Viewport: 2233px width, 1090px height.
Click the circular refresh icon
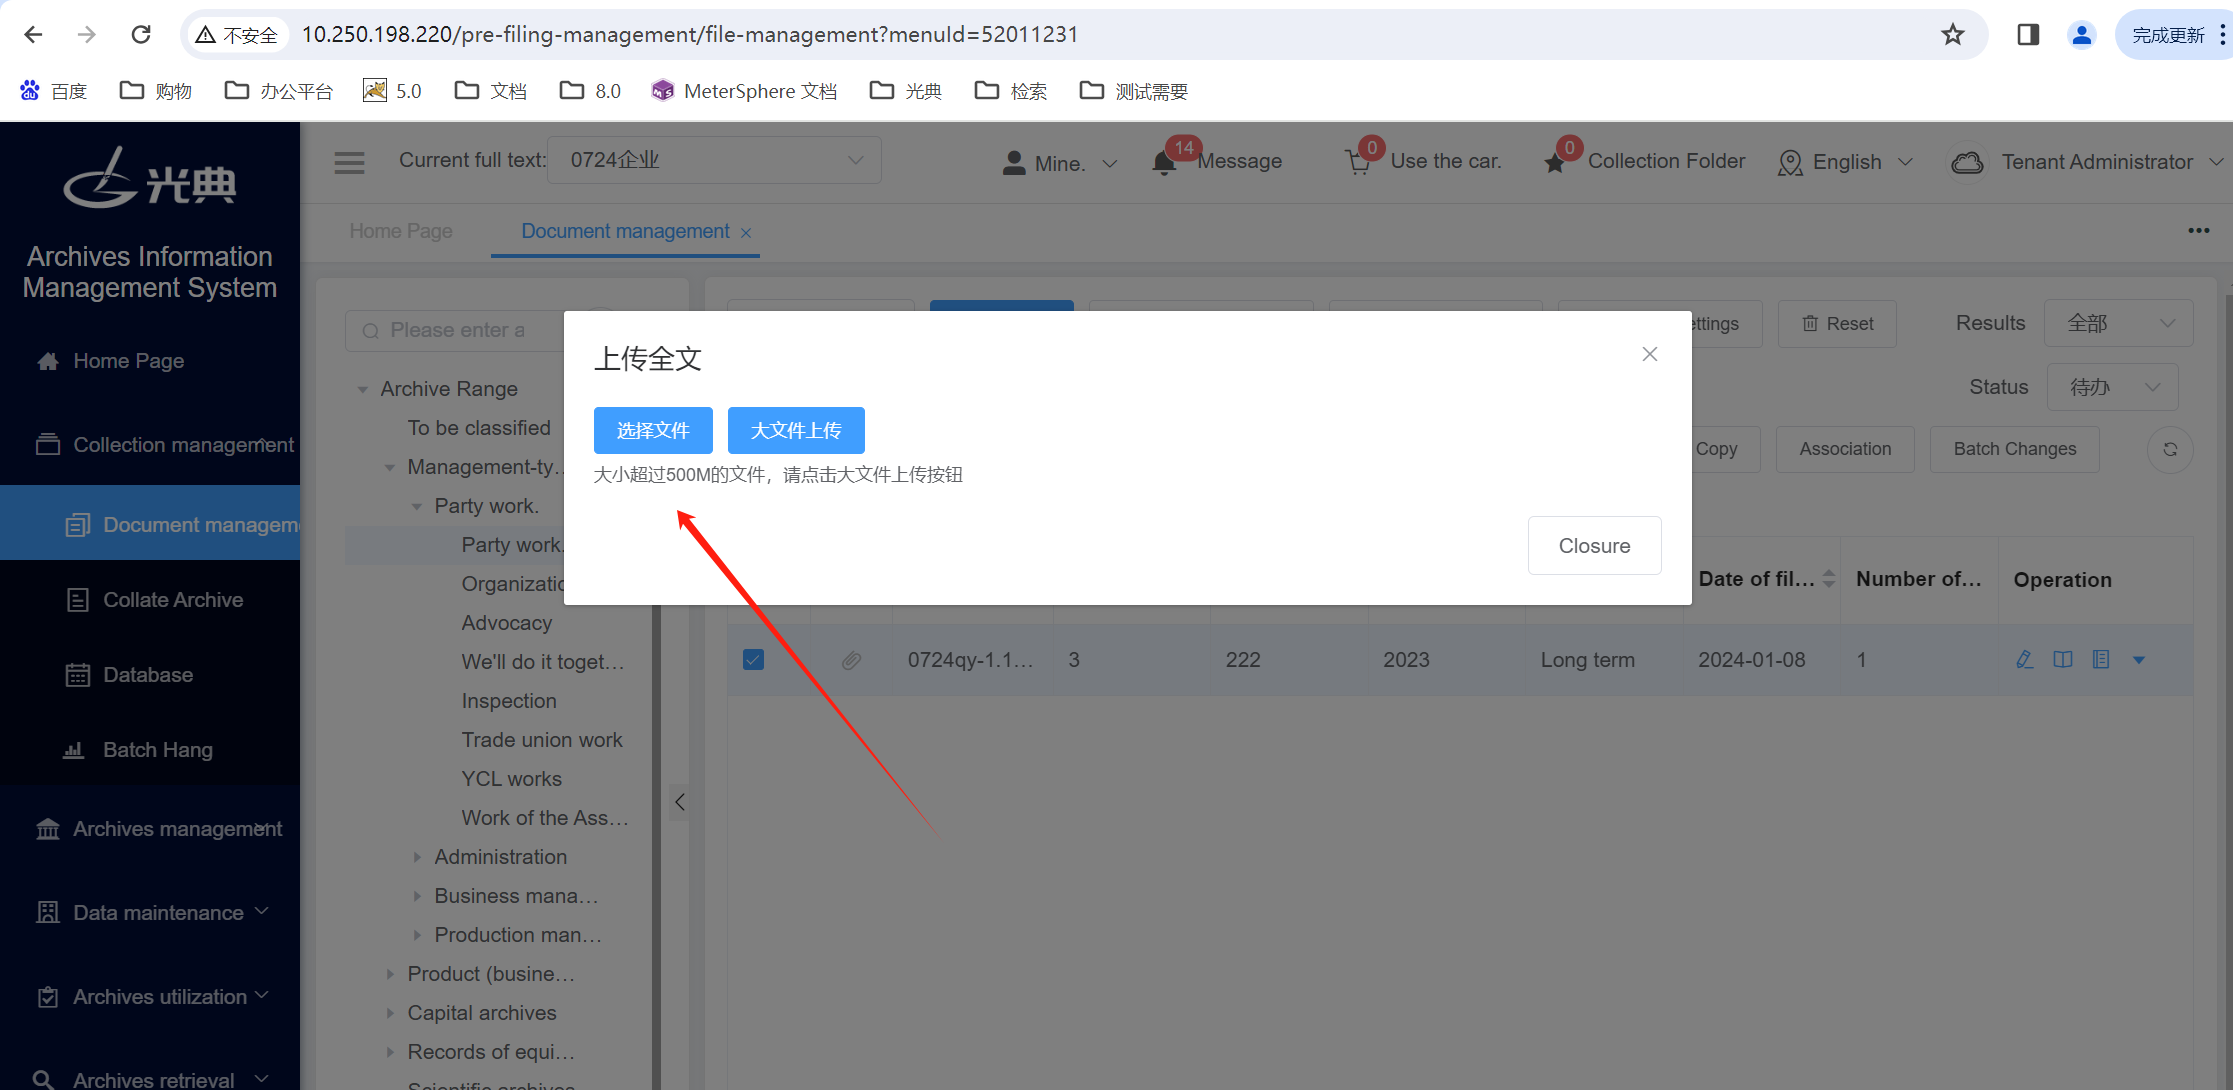coord(2170,449)
